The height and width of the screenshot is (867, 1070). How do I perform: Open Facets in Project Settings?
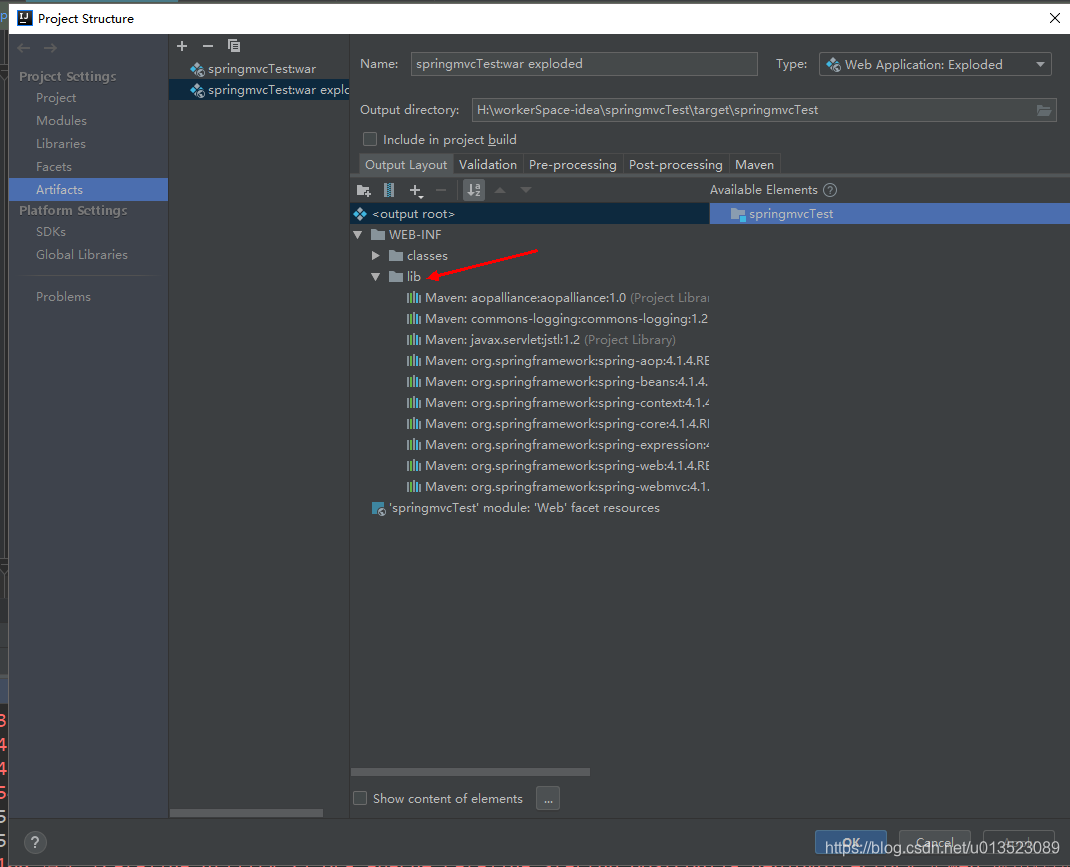54,167
